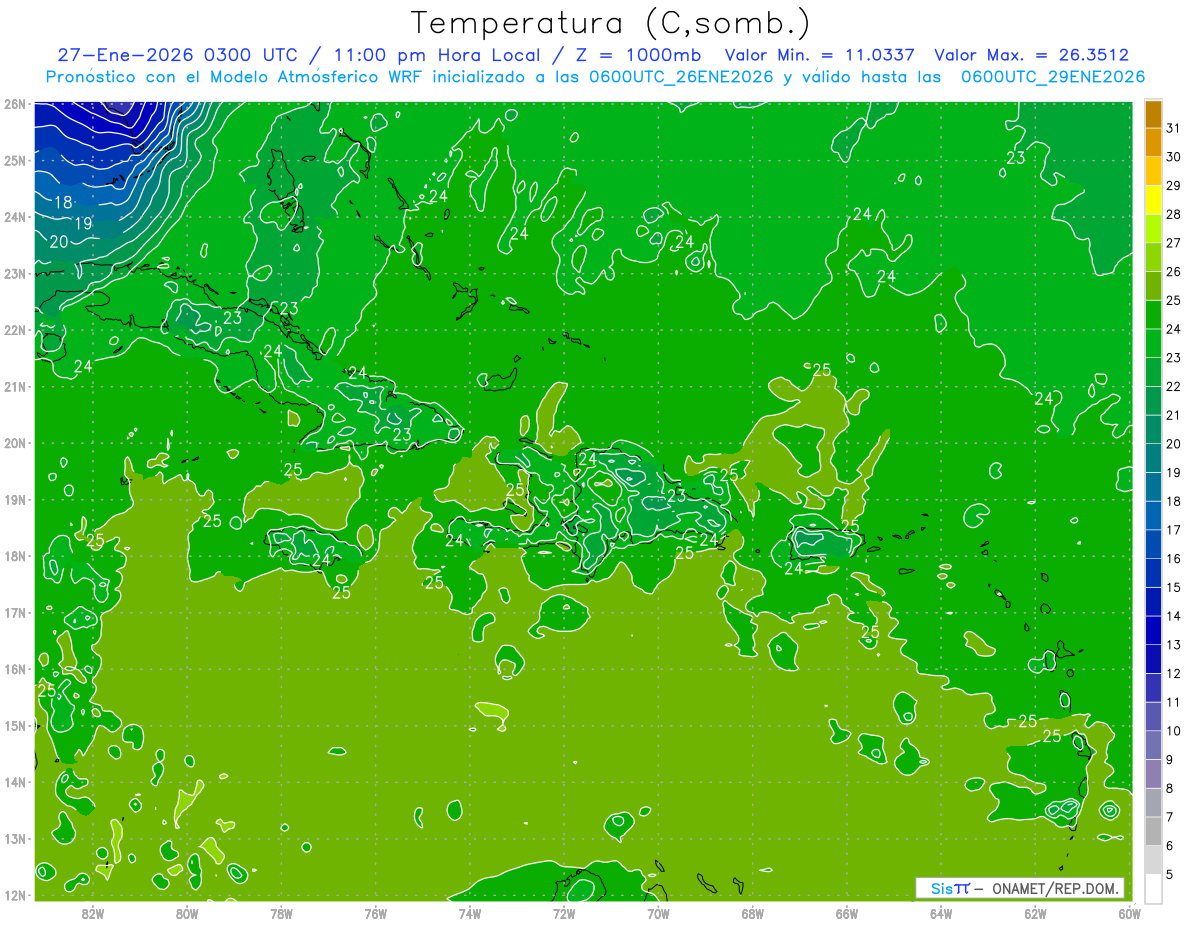Click the legend scale number 15
Image resolution: width=1200 pixels, height=927 pixels.
tap(1174, 587)
